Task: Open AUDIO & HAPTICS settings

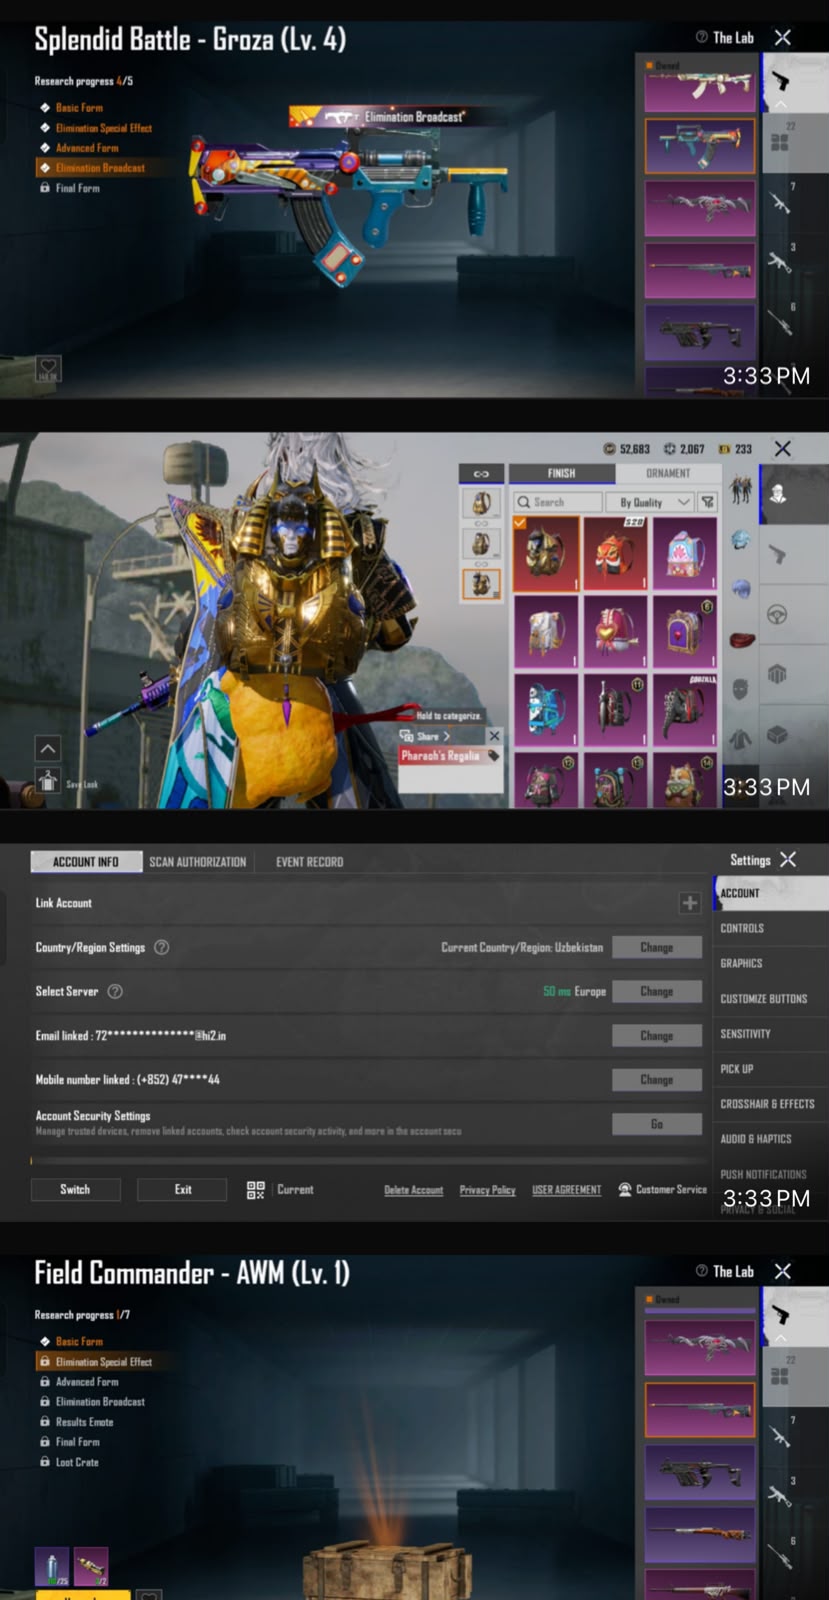Action: click(x=756, y=1139)
